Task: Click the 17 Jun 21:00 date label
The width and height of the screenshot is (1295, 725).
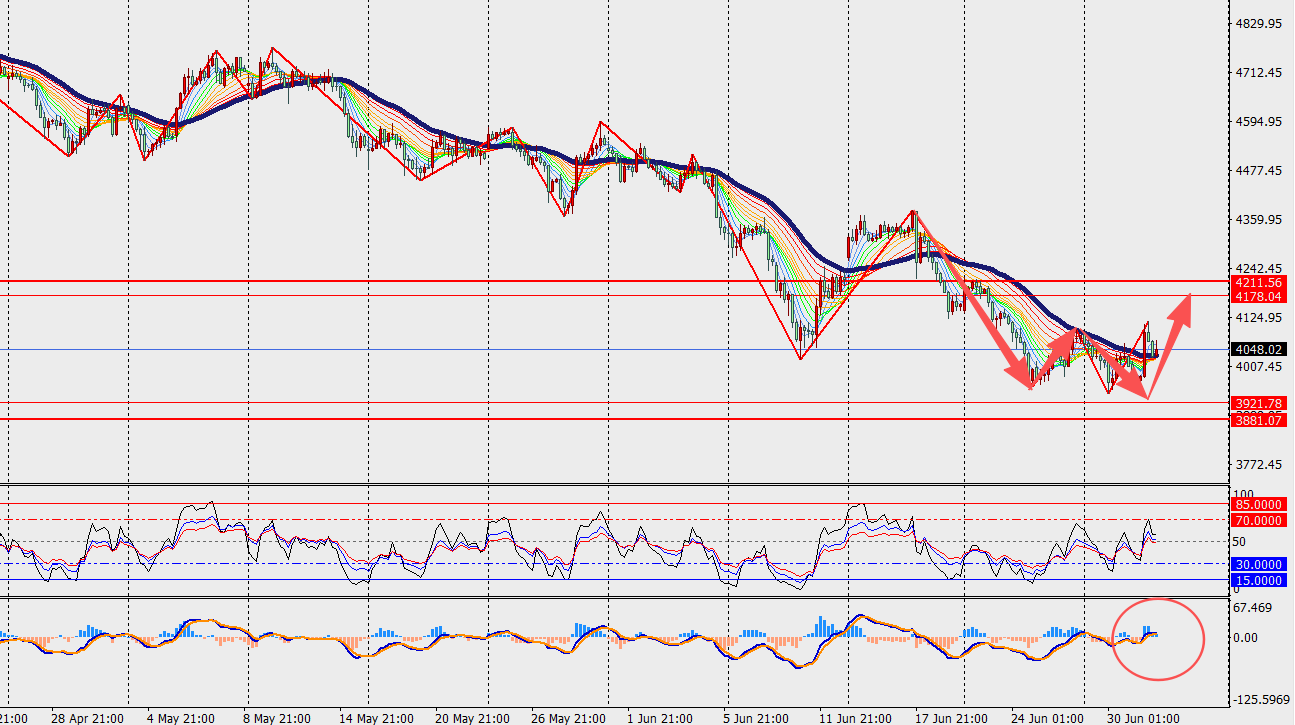Action: tap(952, 718)
